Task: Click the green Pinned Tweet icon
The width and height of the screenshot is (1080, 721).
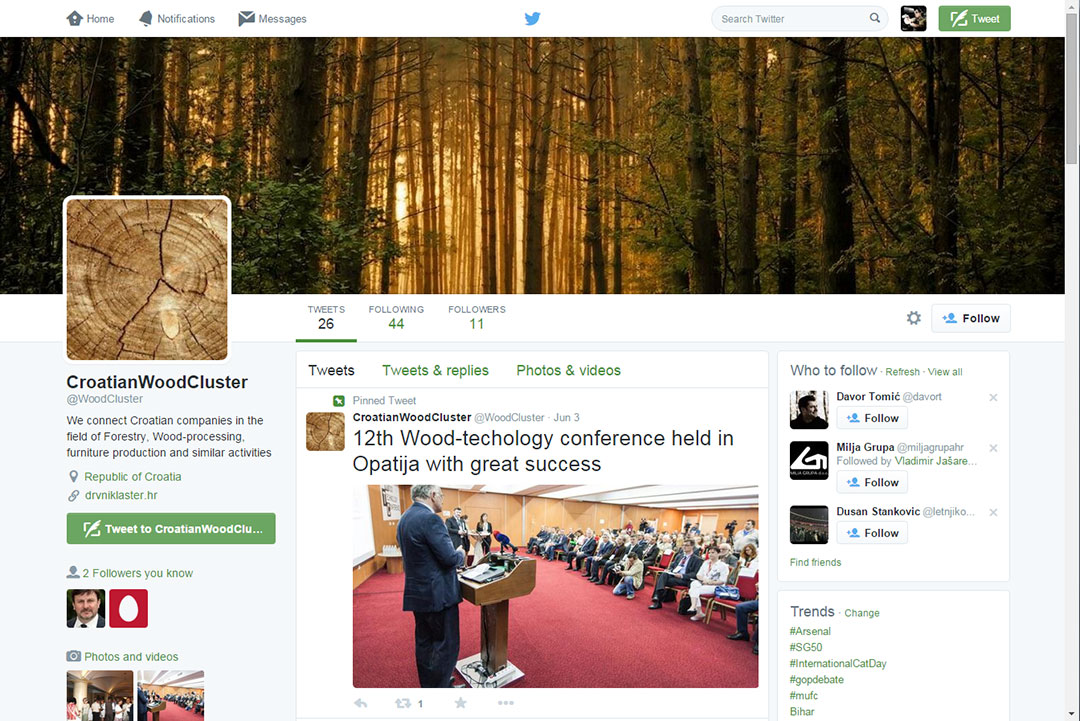Action: (339, 401)
